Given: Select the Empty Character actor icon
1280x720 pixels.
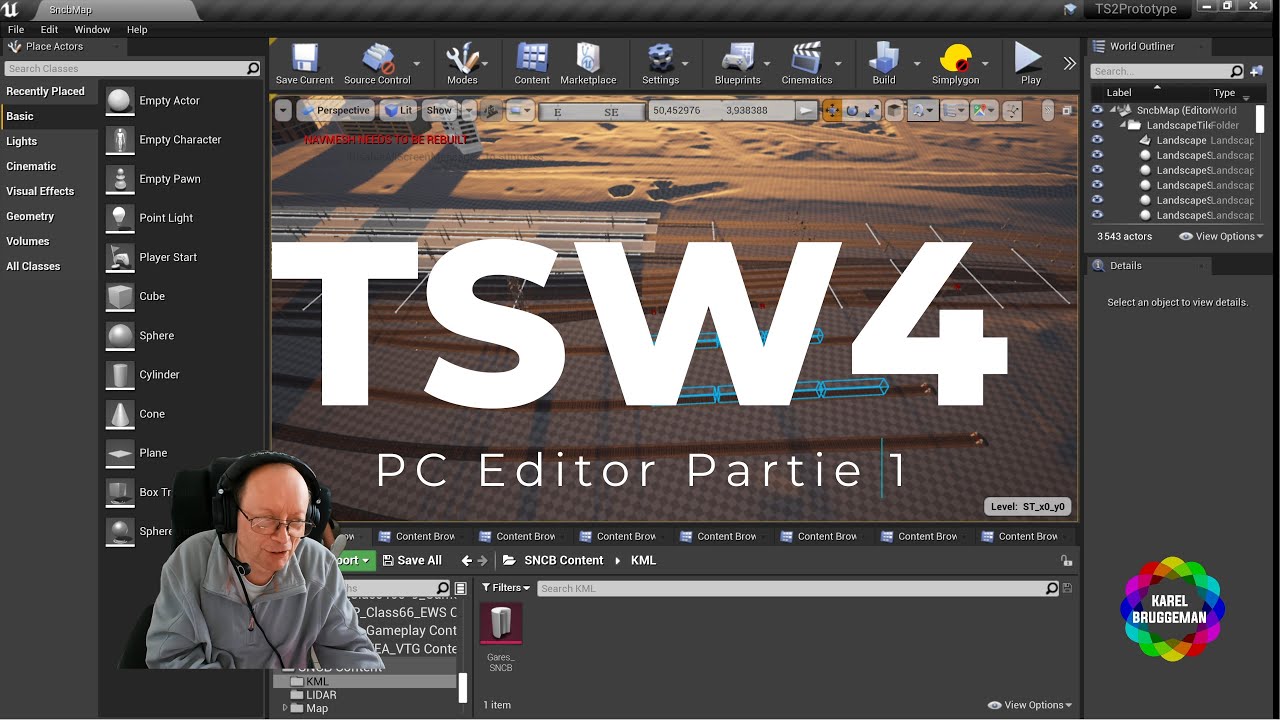Looking at the screenshot, I should [120, 140].
